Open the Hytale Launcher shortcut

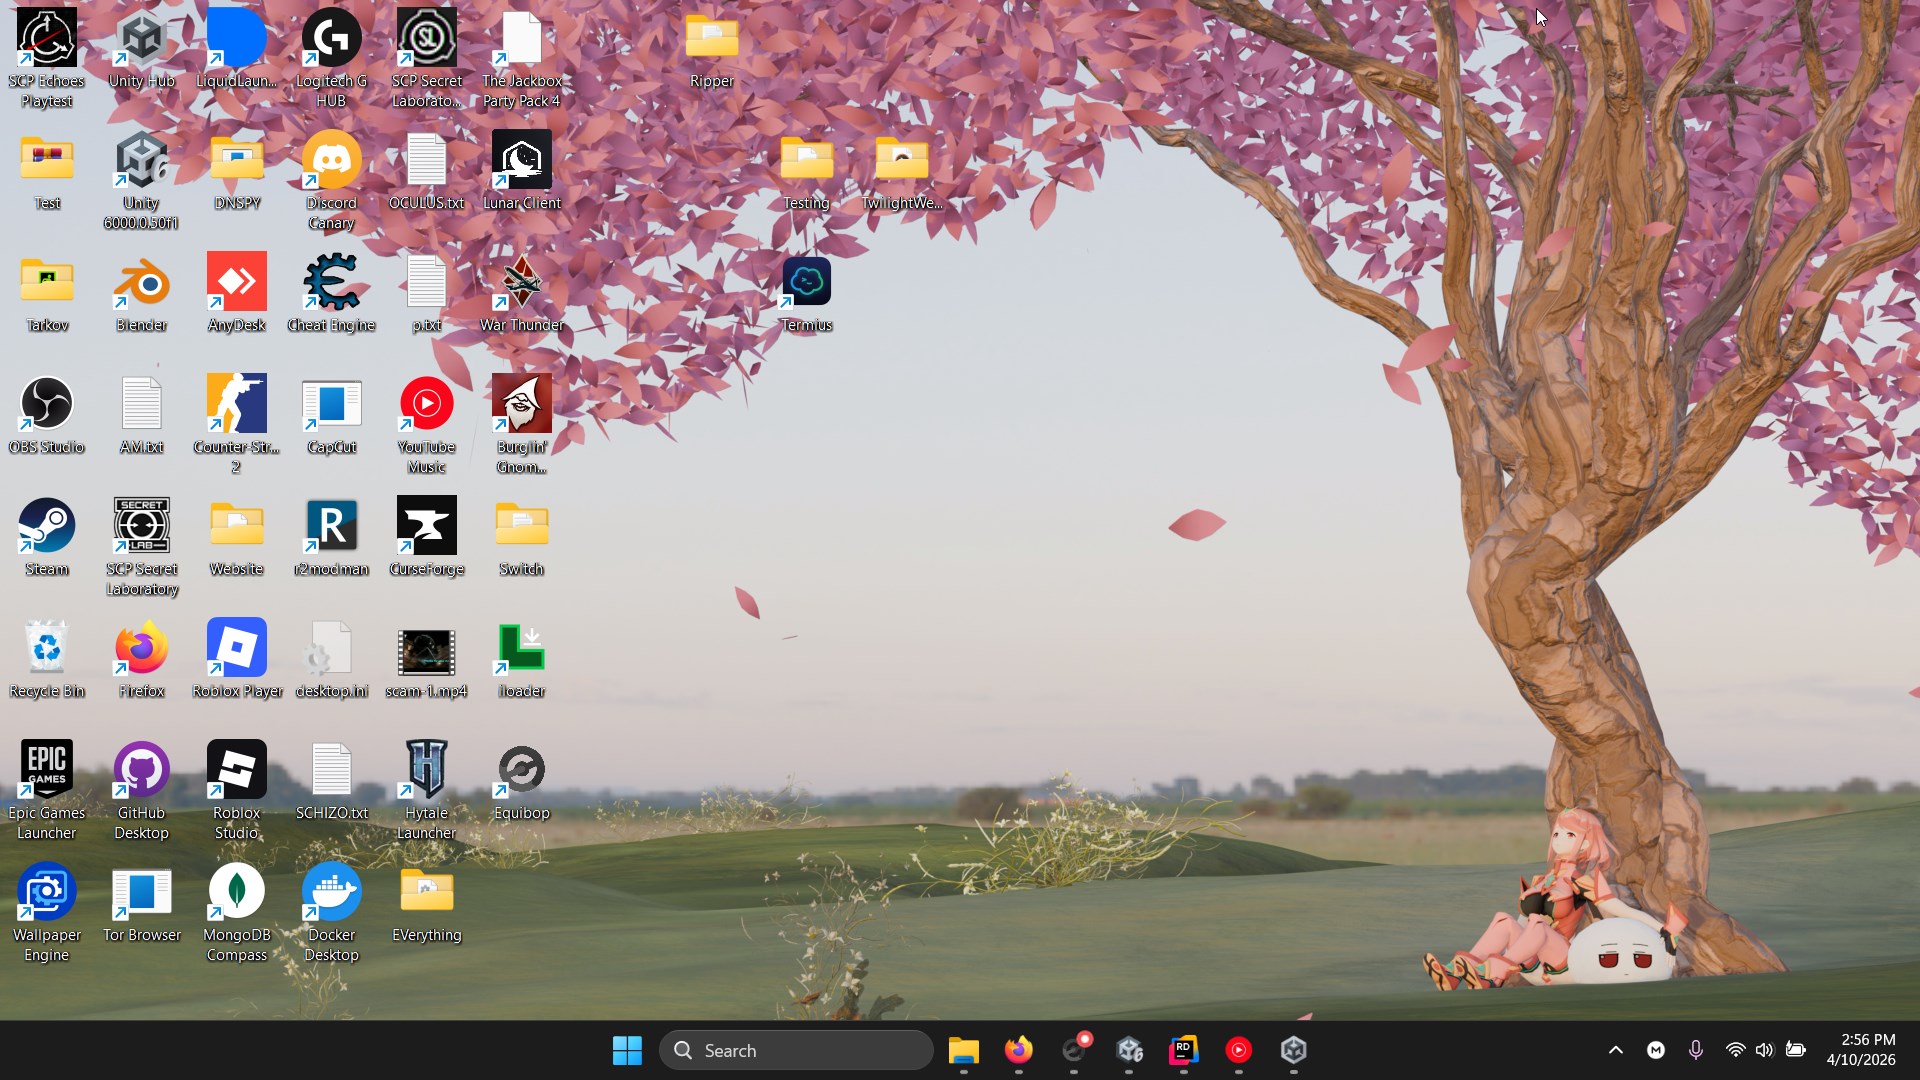tap(426, 790)
